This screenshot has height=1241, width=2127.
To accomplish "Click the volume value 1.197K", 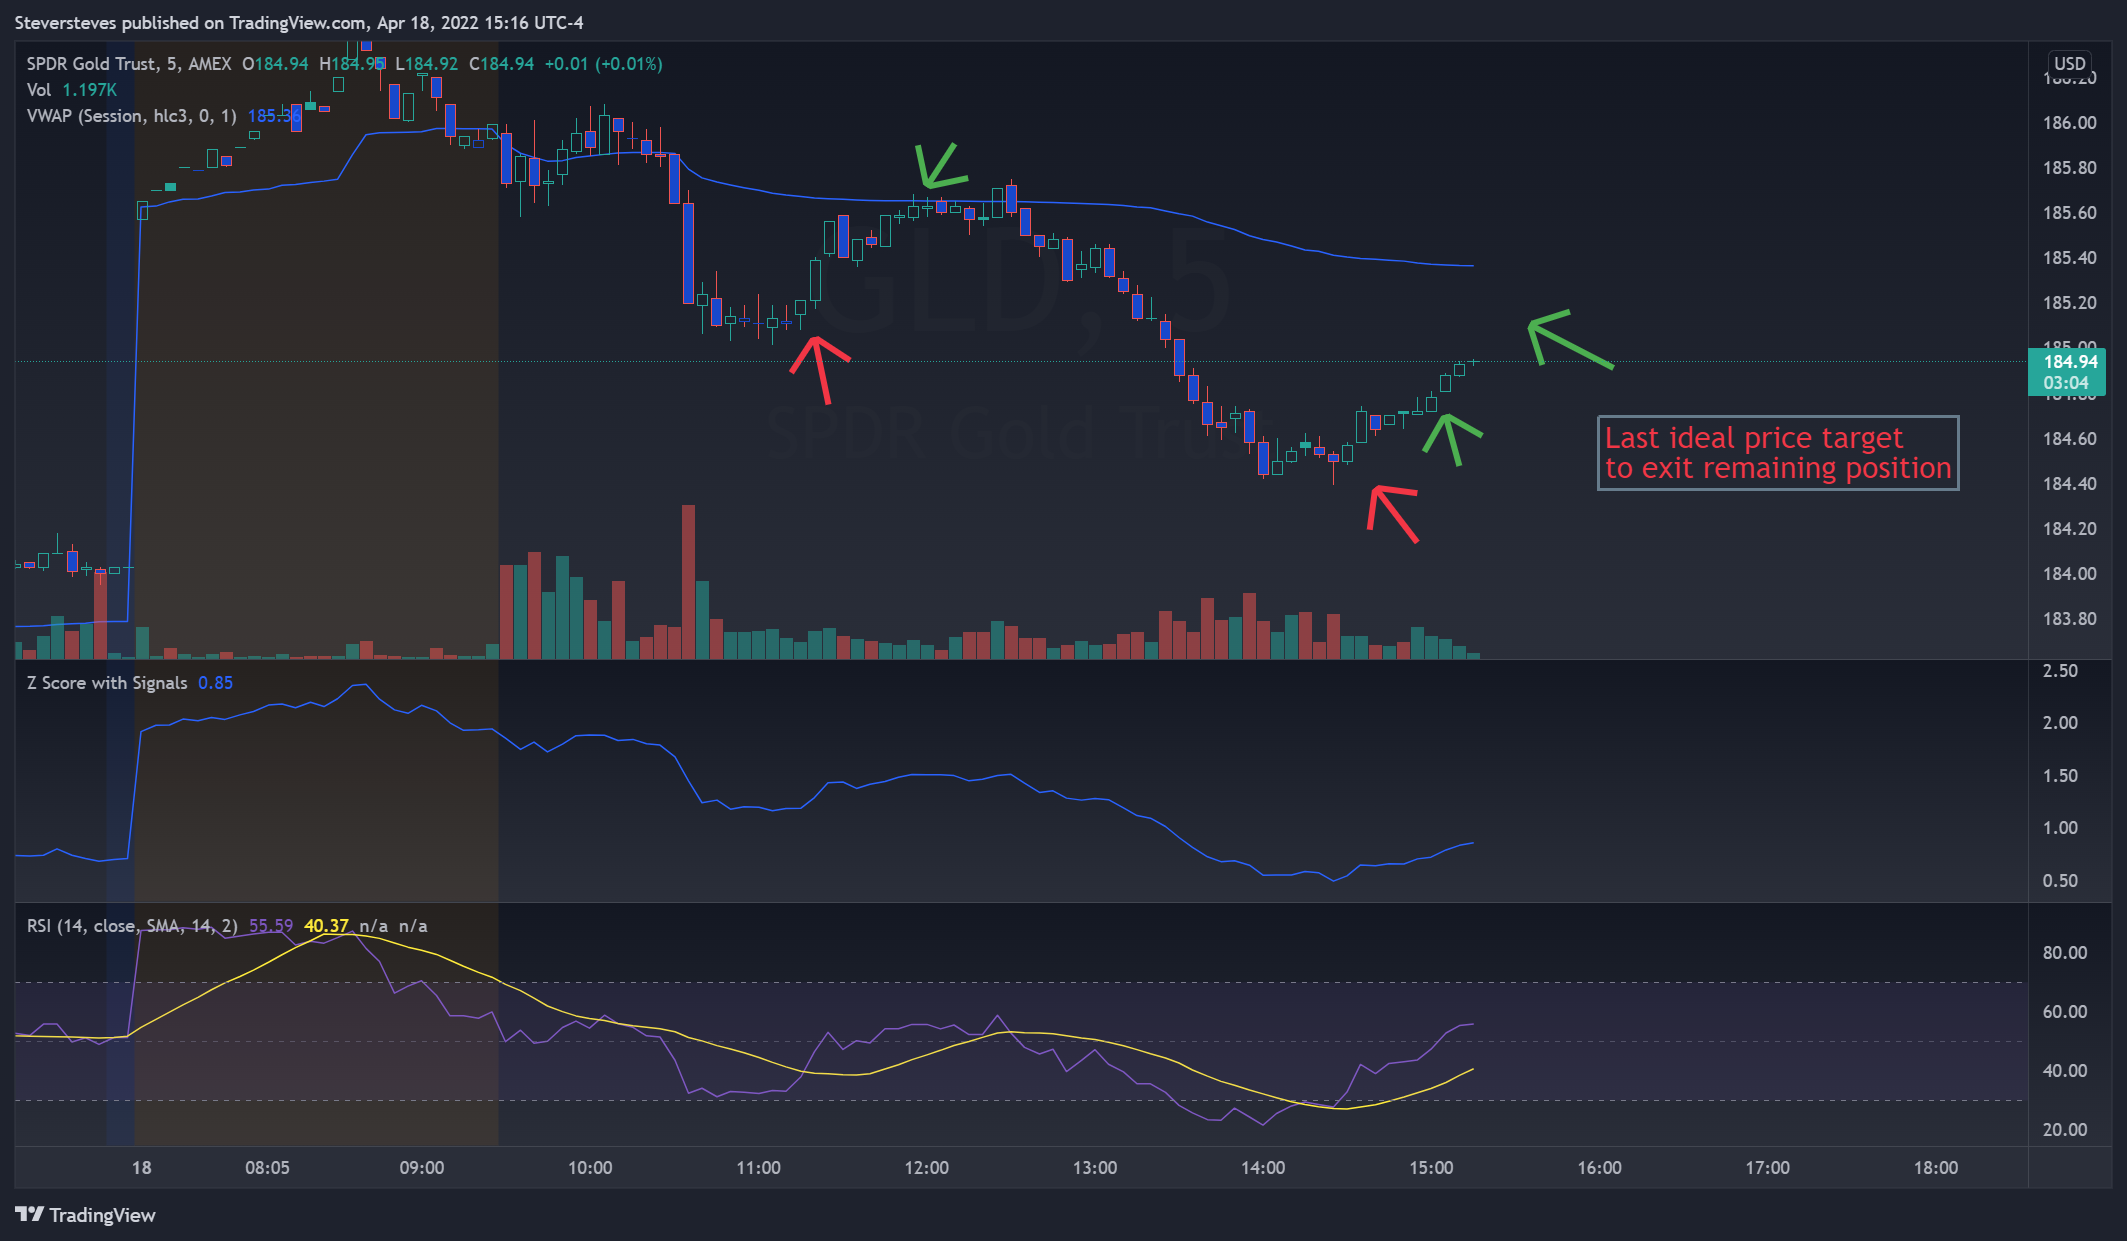I will (90, 90).
